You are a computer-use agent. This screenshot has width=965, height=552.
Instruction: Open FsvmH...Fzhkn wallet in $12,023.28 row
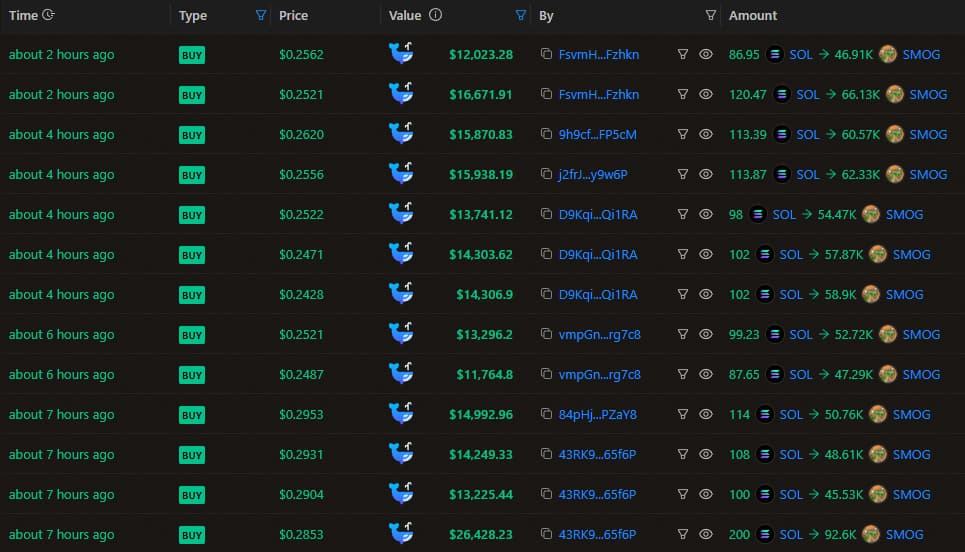tap(599, 54)
